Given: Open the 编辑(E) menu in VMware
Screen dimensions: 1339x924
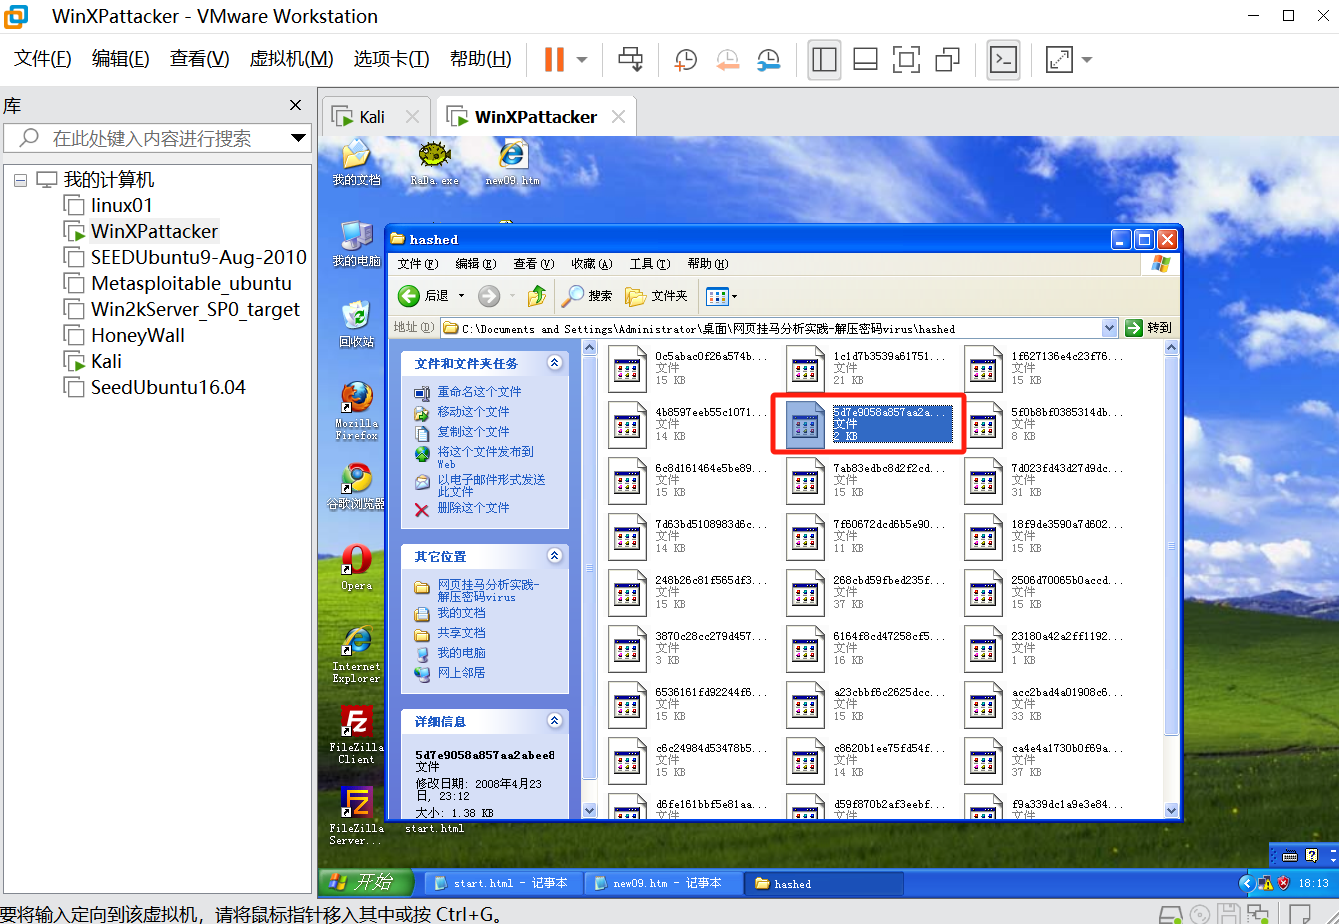Looking at the screenshot, I should 120,59.
